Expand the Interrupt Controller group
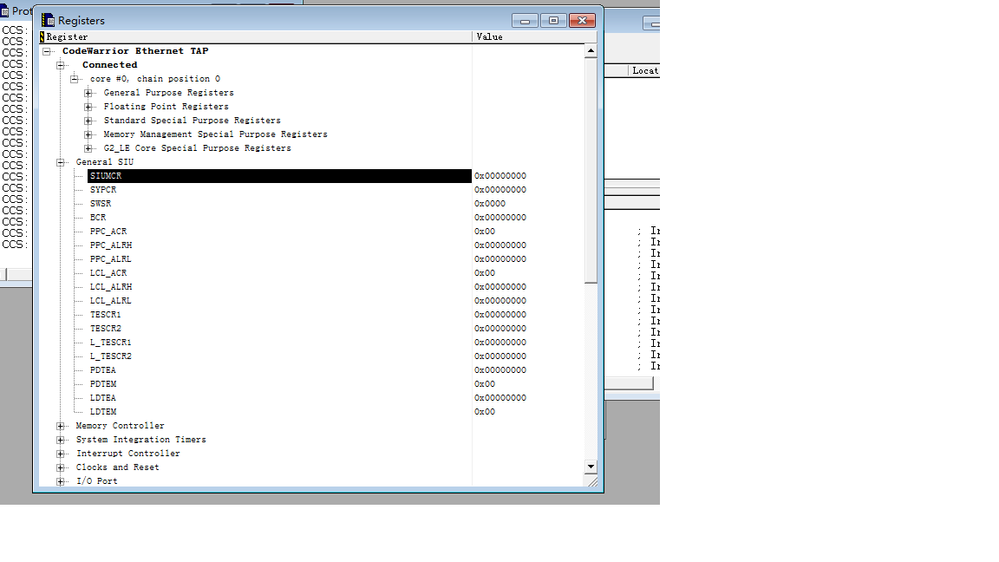Screen dimensions: 999x562 [x=61, y=454]
